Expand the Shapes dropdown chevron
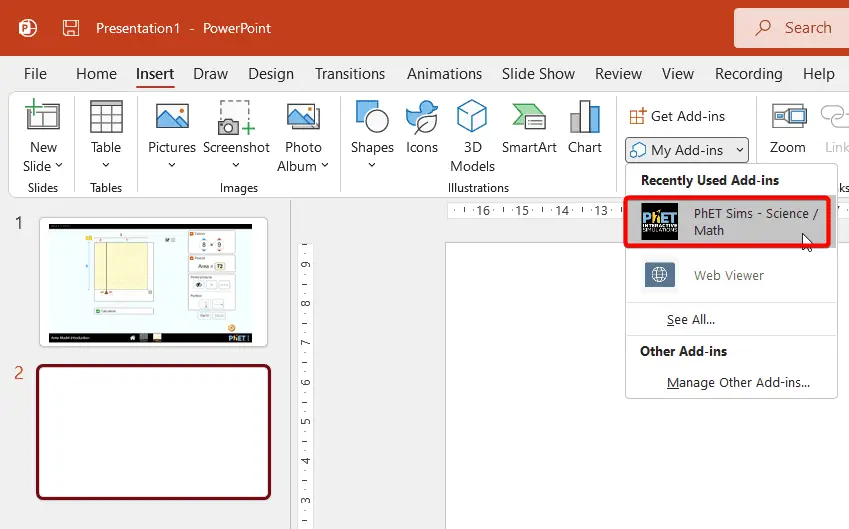This screenshot has width=849, height=529. tap(372, 165)
